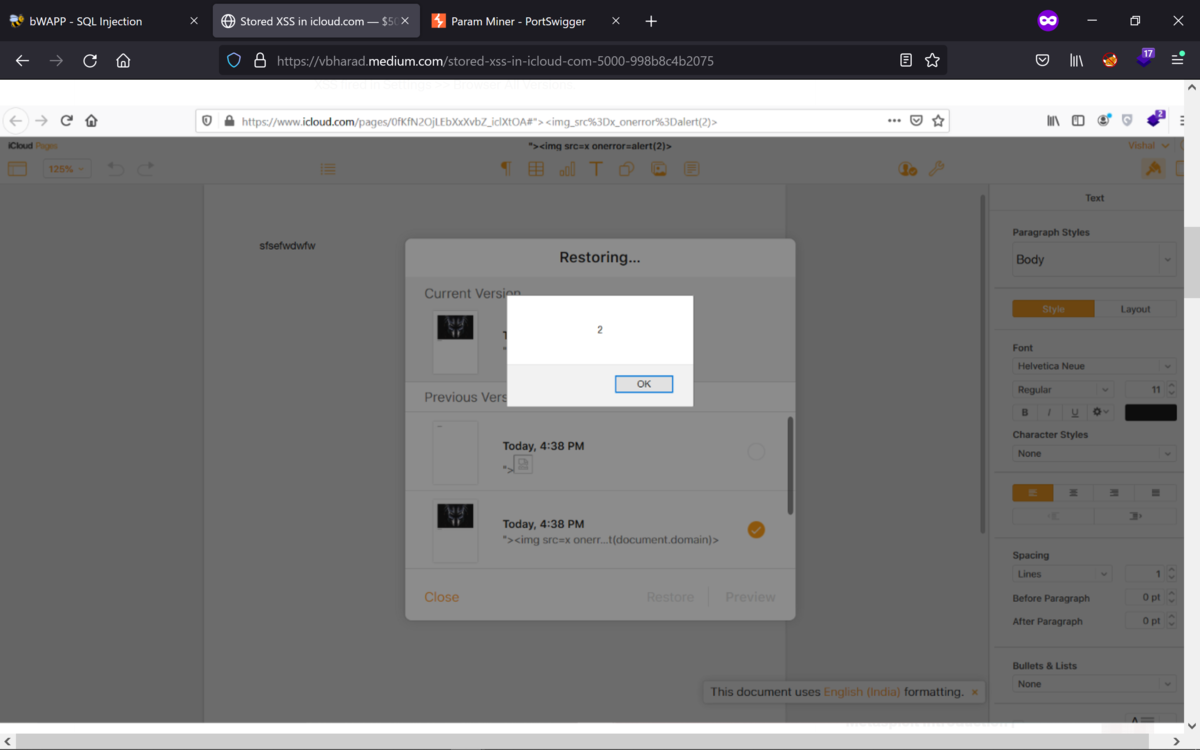Image resolution: width=1200 pixels, height=750 pixels.
Task: Close the Param Miner - PortSwigger tab
Action: click(x=615, y=21)
